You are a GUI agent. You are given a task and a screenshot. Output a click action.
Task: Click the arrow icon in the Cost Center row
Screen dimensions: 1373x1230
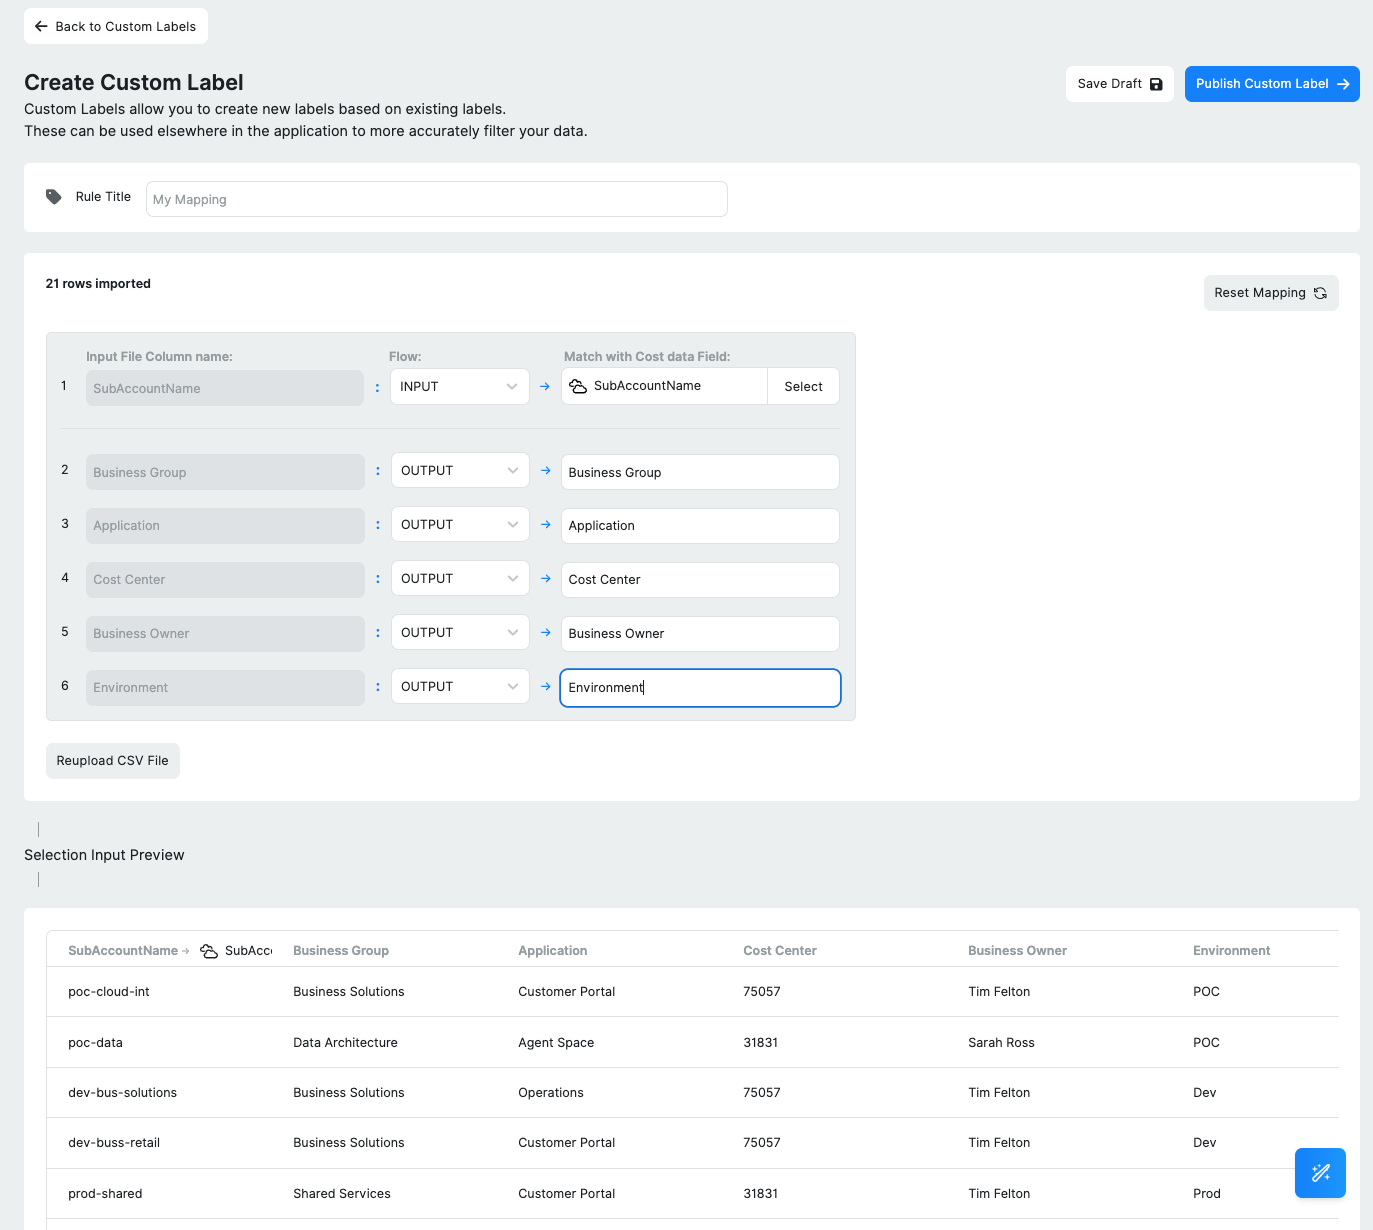[x=545, y=579]
